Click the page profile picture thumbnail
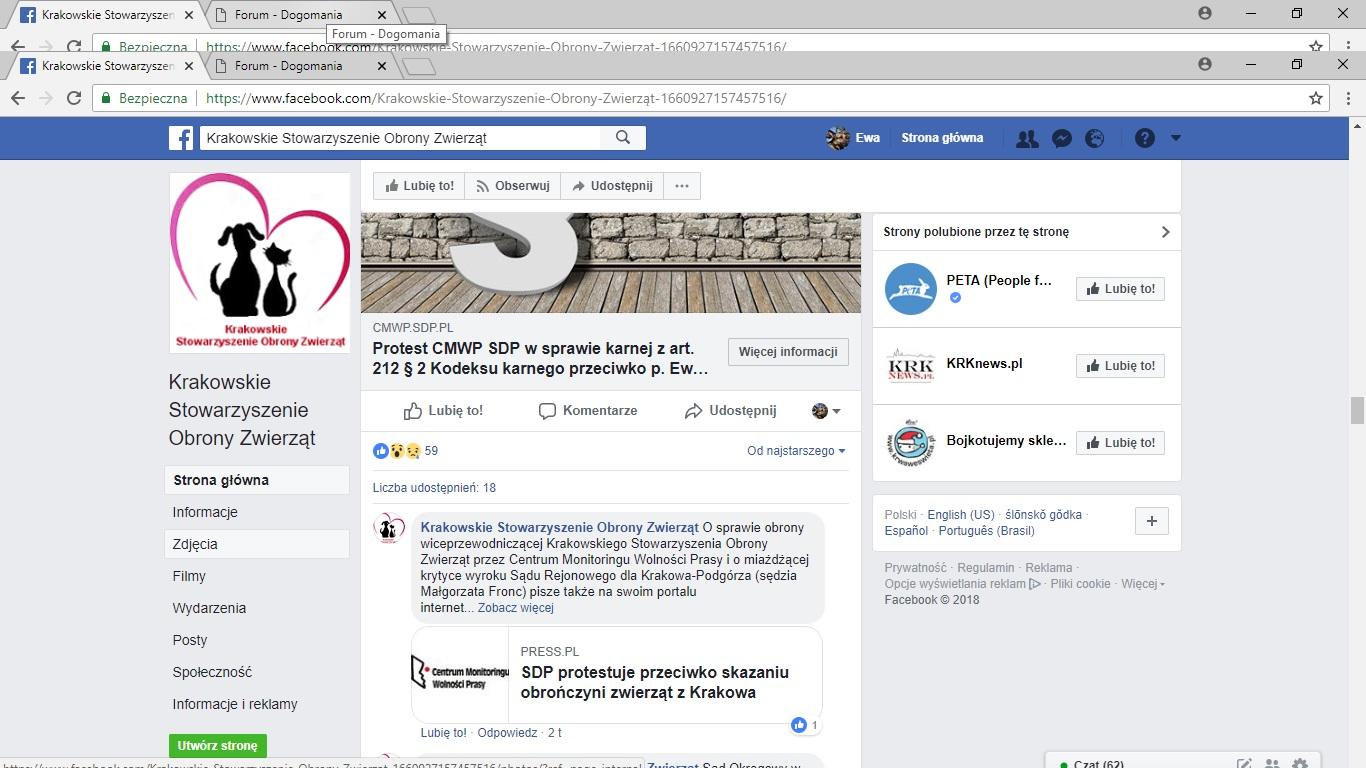 (x=259, y=262)
